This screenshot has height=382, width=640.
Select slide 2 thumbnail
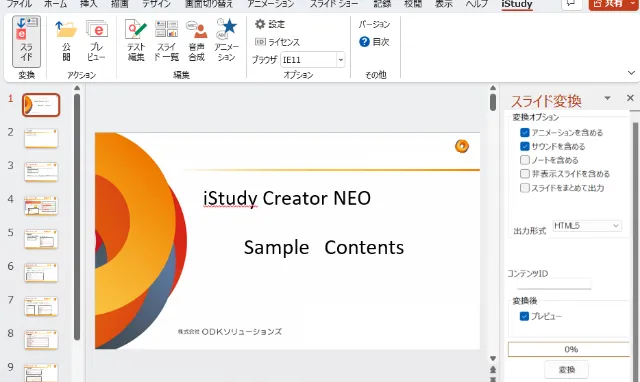(41, 138)
